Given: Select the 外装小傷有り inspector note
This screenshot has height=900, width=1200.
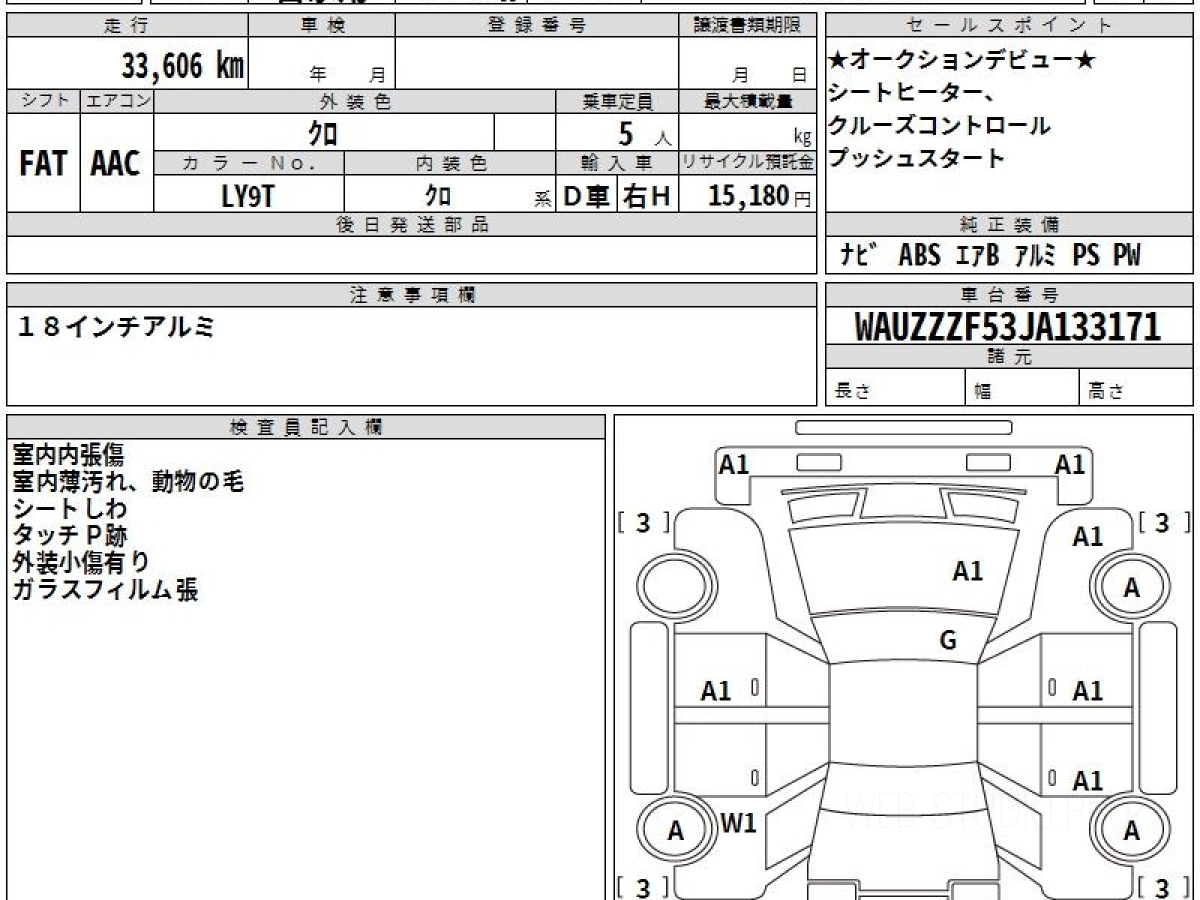Looking at the screenshot, I should [x=82, y=563].
